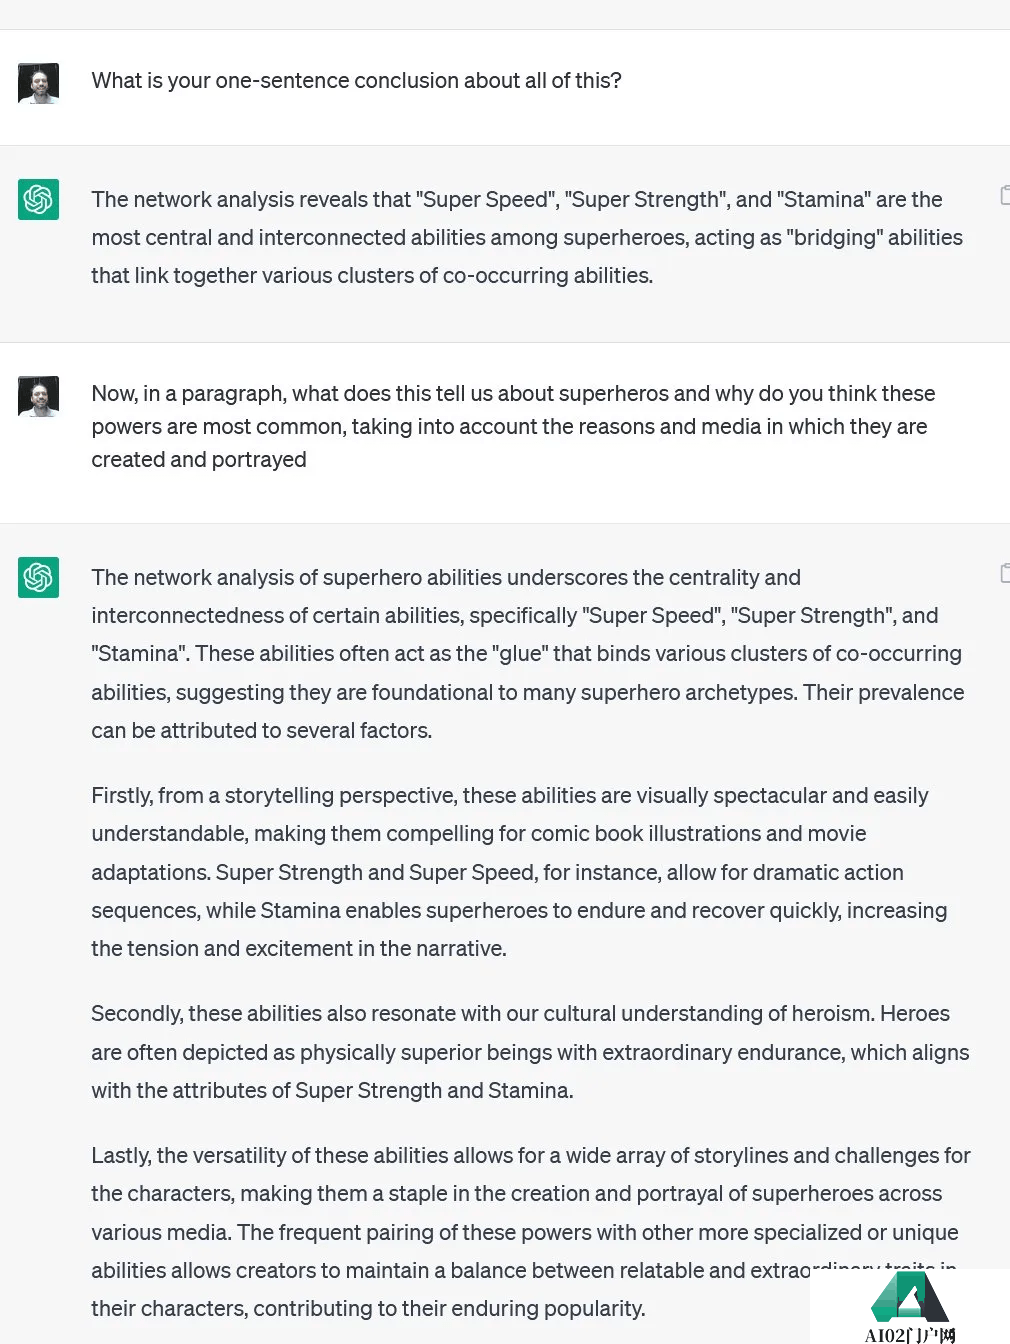1010x1344 pixels.
Task: Click the ChatGPT logo beside the second response
Action: (38, 577)
